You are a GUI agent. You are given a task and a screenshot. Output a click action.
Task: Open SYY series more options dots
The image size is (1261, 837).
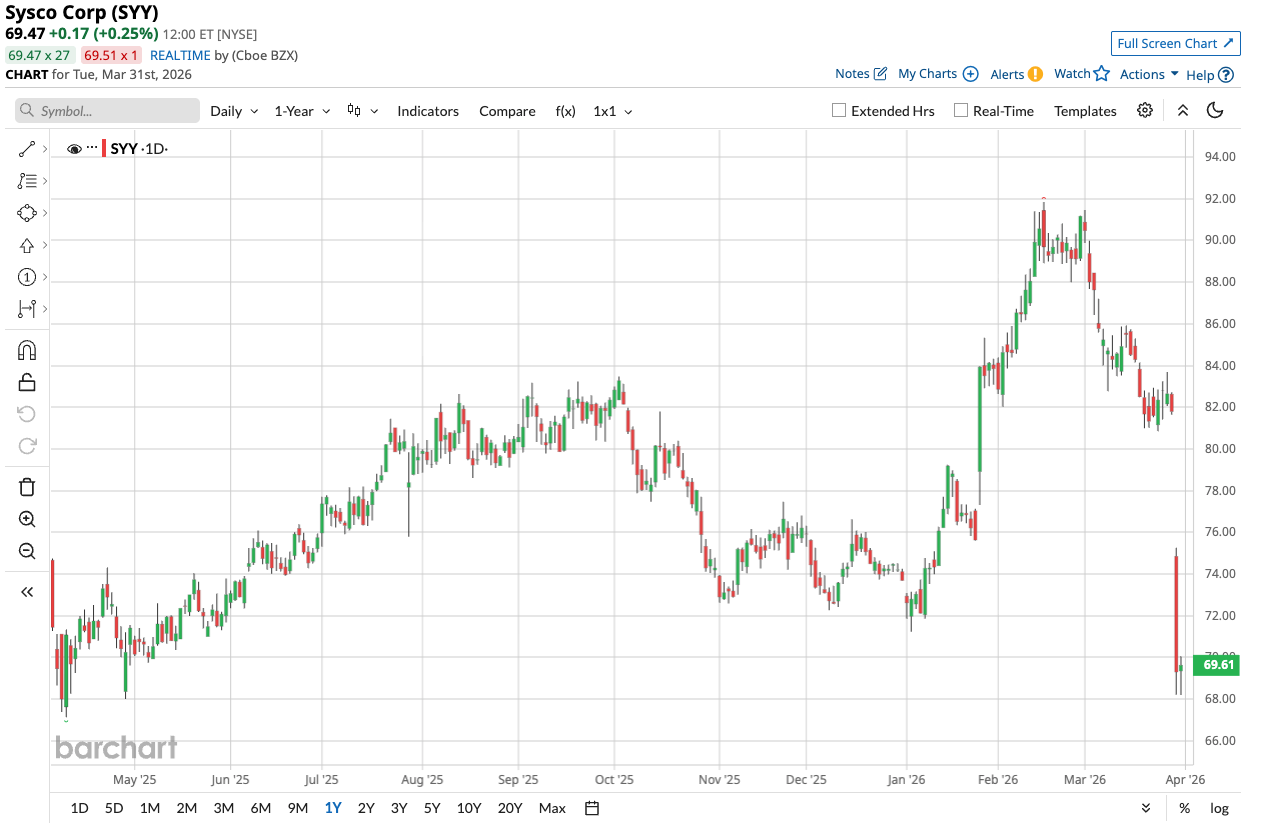92,148
